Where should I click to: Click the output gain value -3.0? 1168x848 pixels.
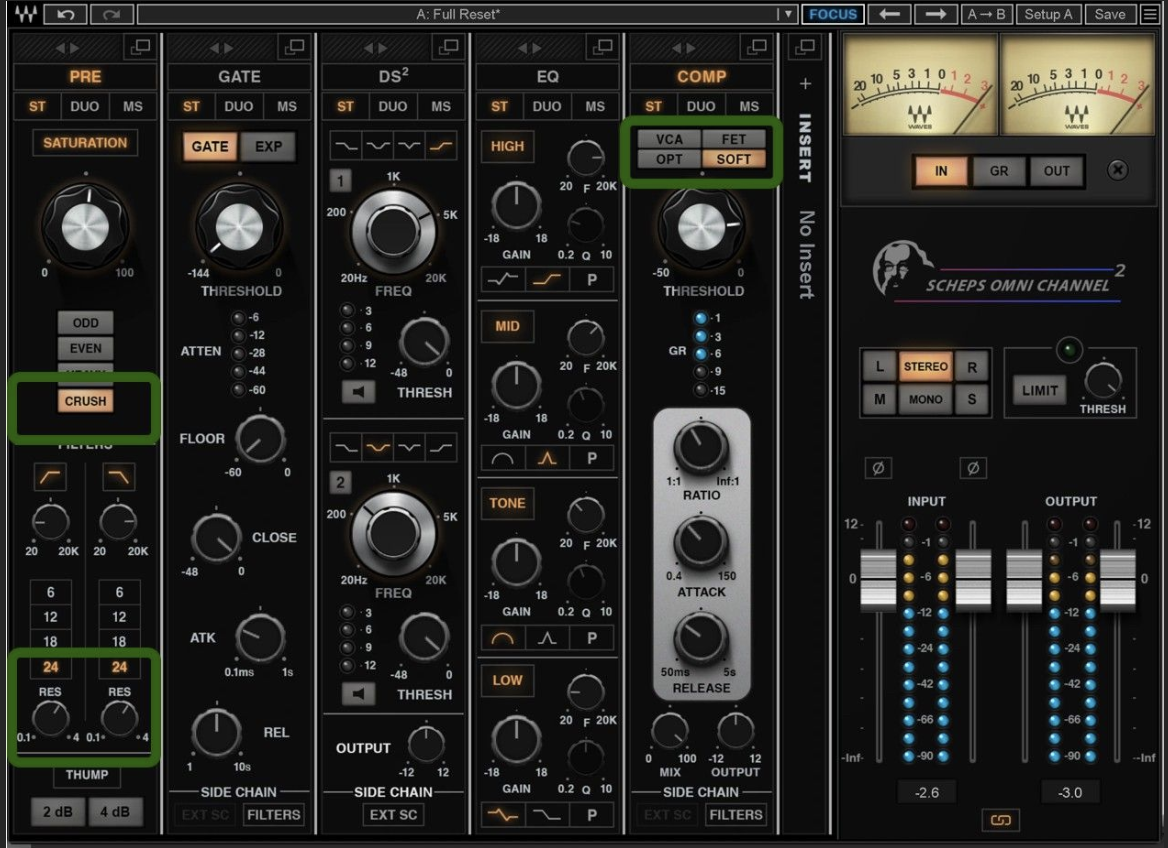1070,792
